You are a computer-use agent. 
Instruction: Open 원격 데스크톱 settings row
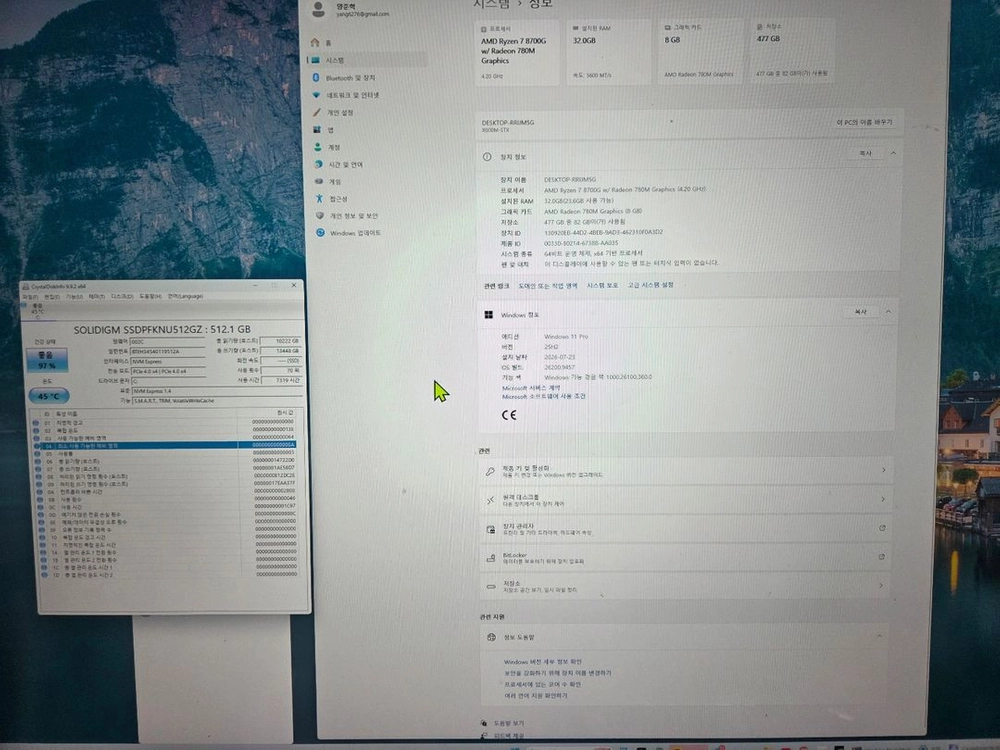click(x=687, y=499)
